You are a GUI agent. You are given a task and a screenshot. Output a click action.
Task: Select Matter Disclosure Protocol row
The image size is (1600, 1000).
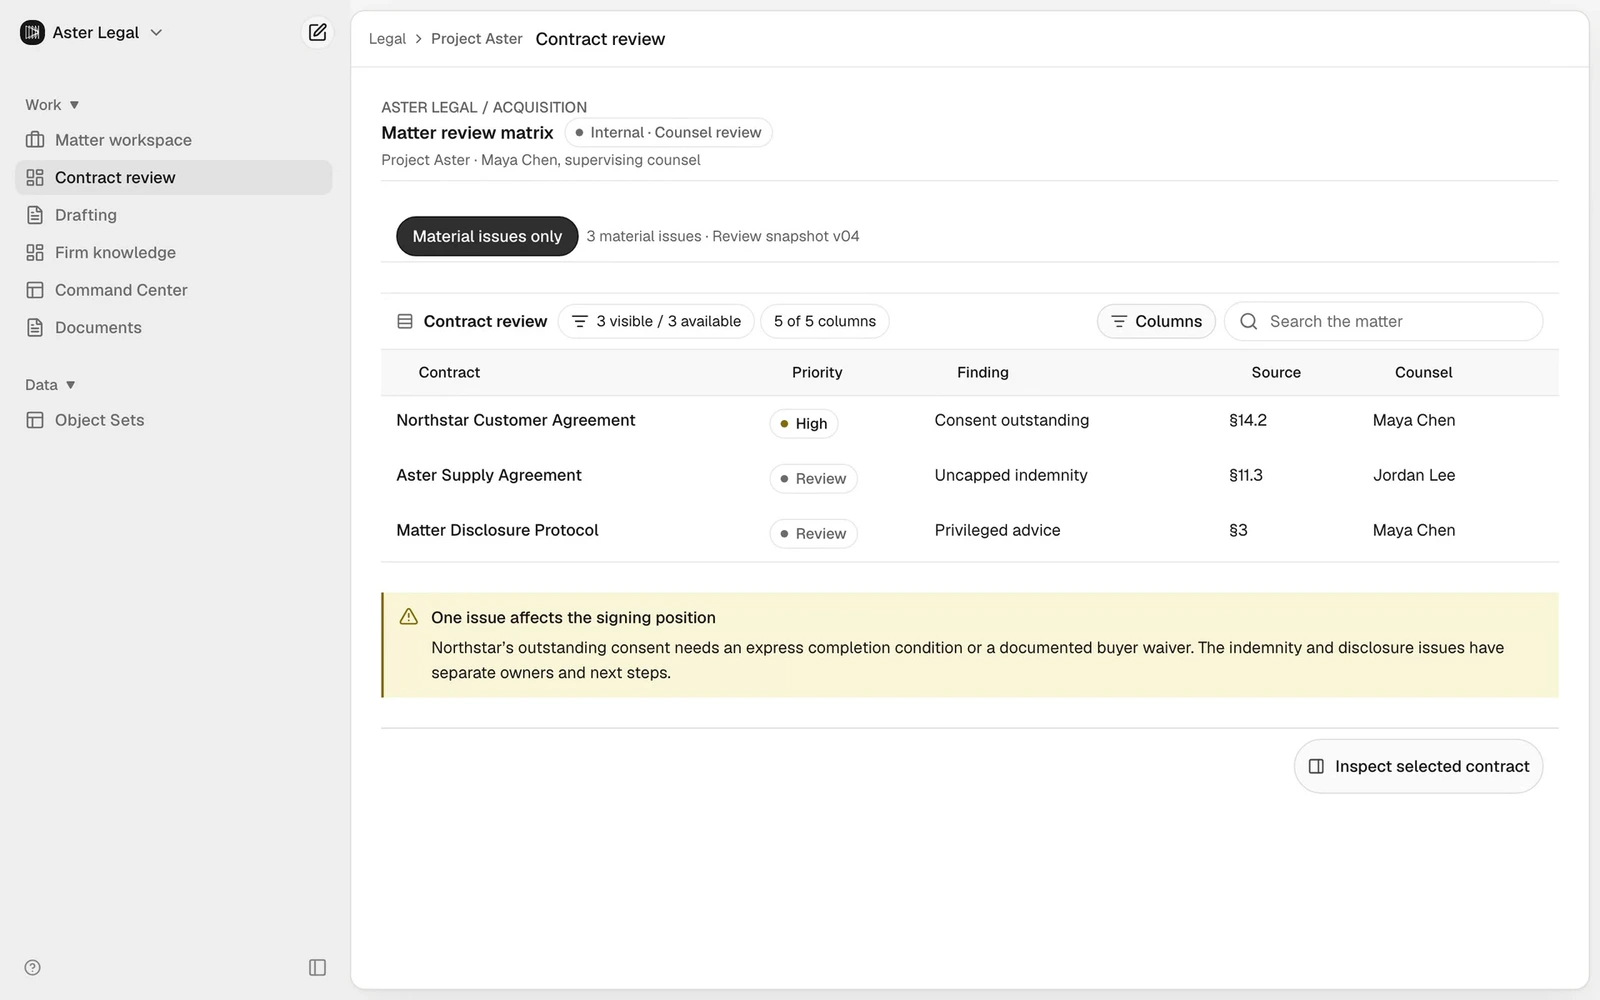pos(969,533)
